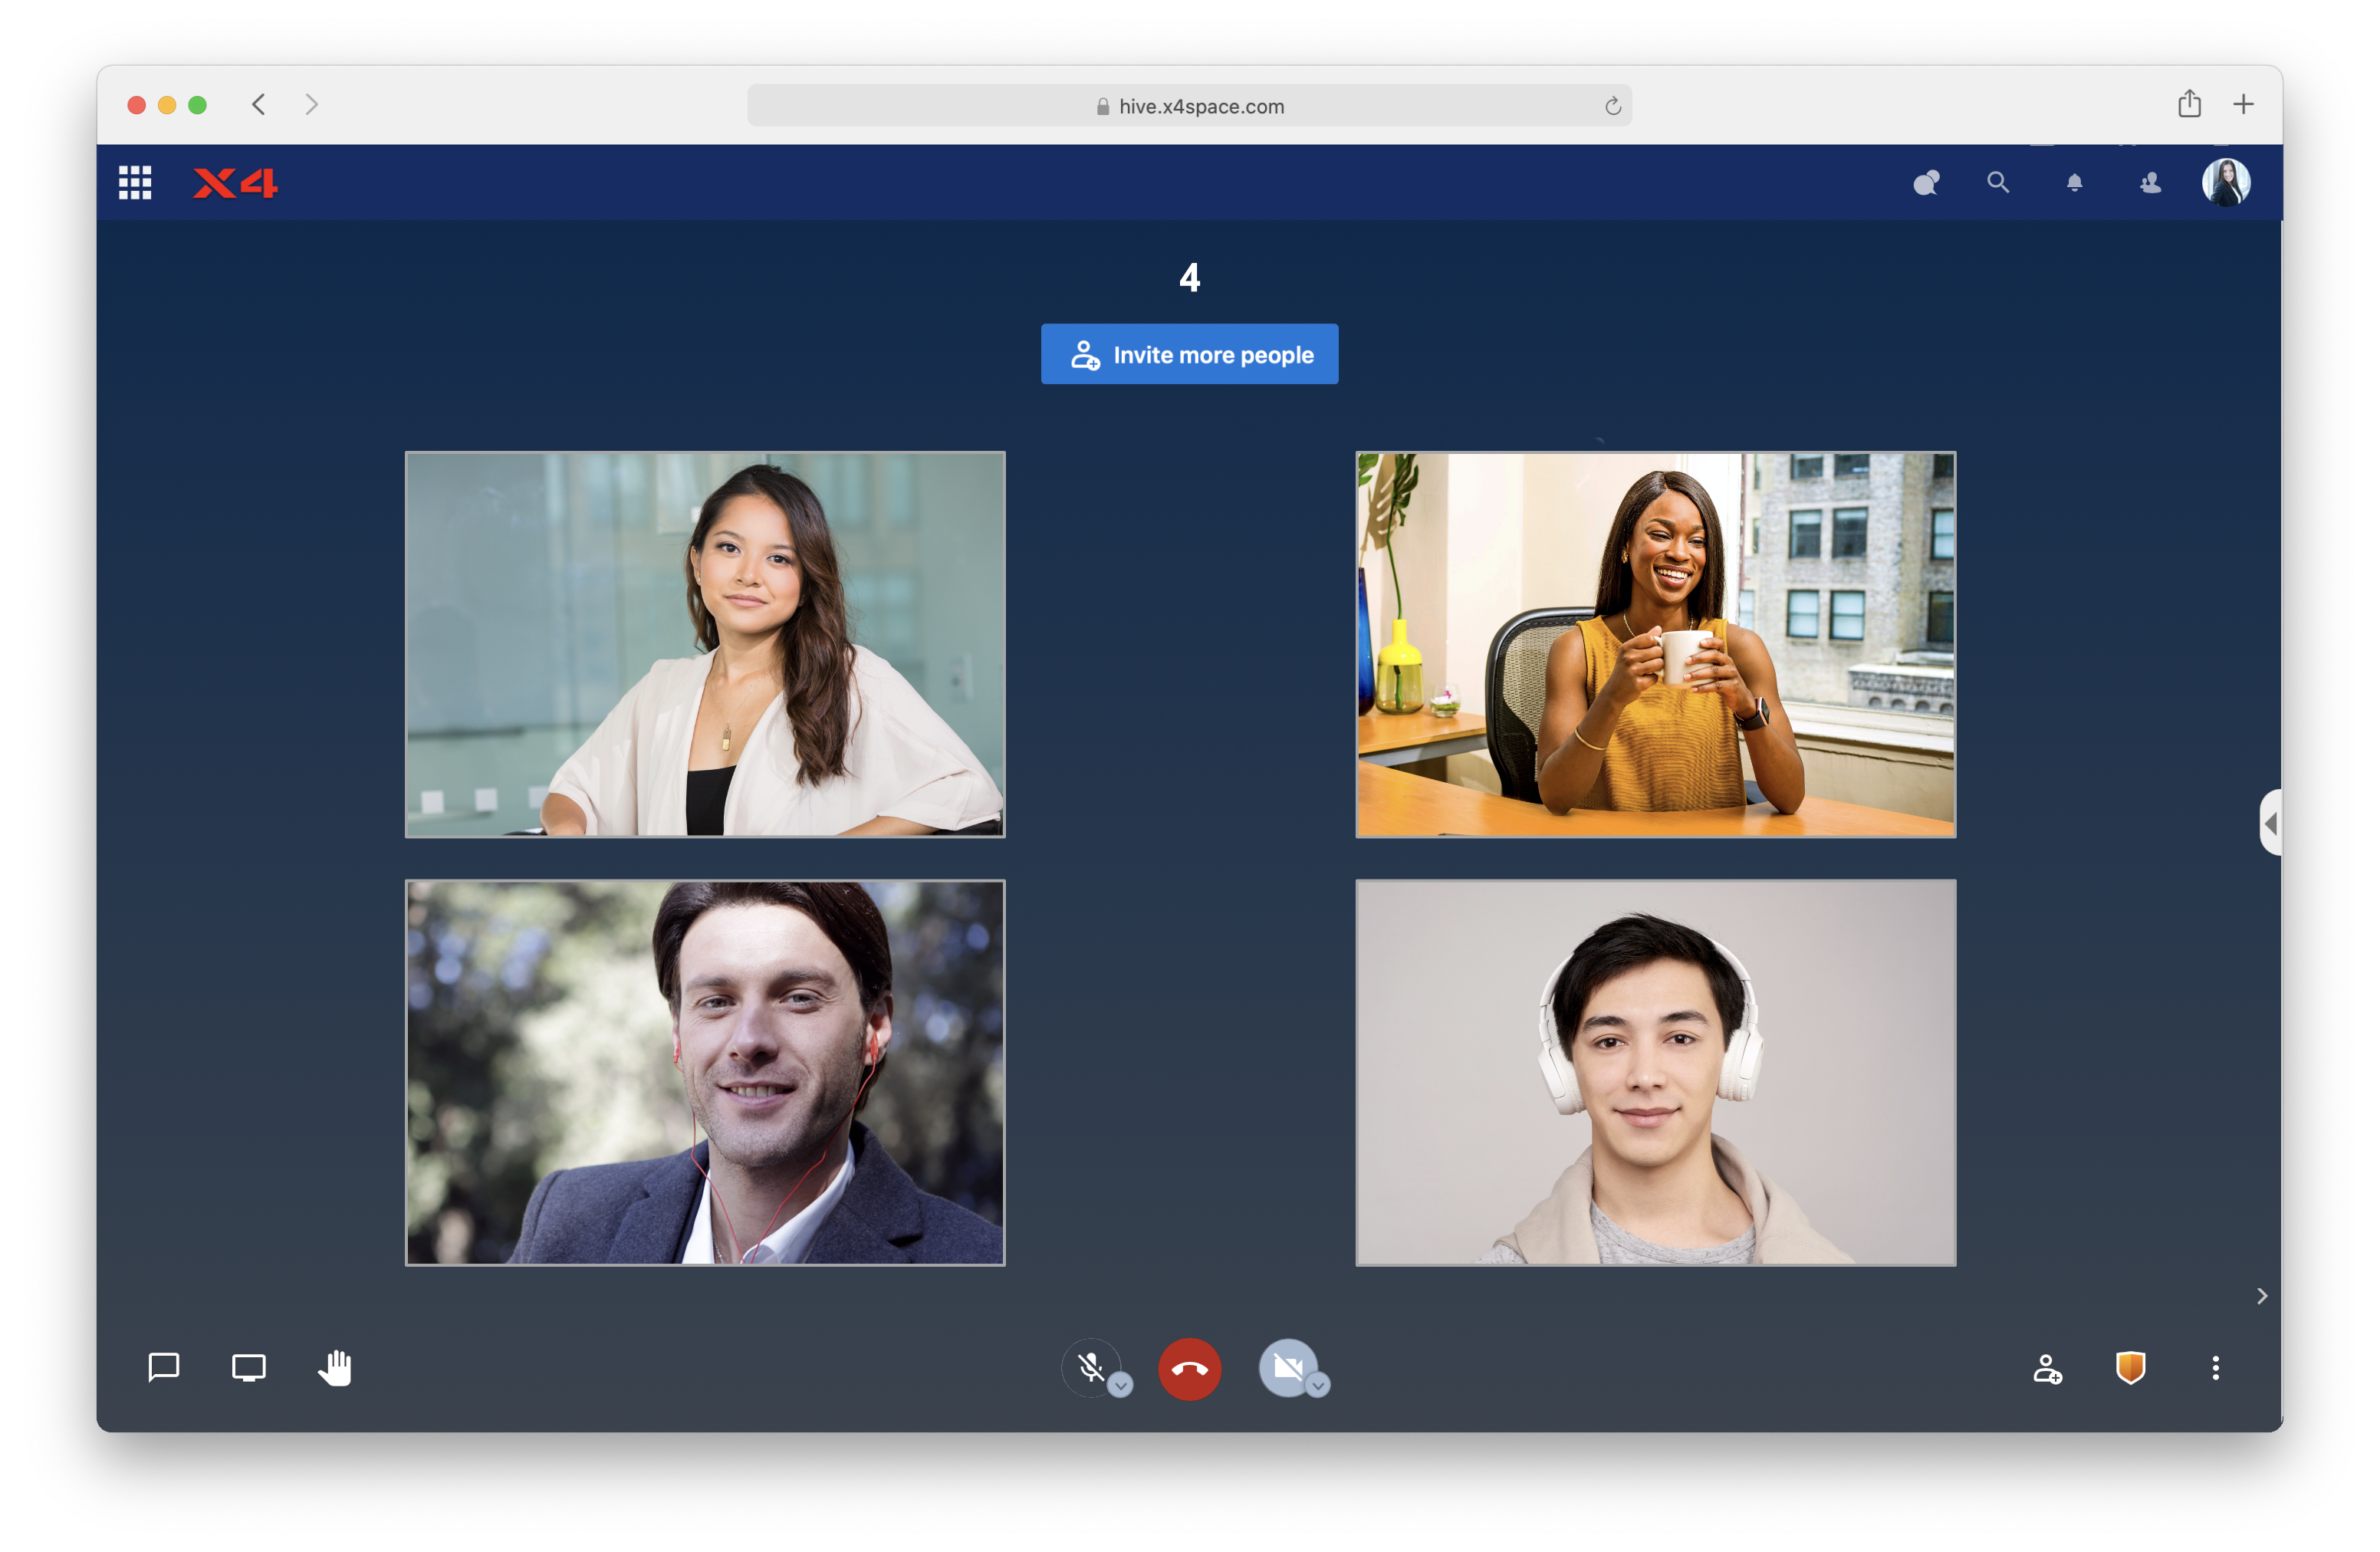The image size is (2380, 1552).
Task: Select the man with red earphones video
Action: pos(705,1073)
